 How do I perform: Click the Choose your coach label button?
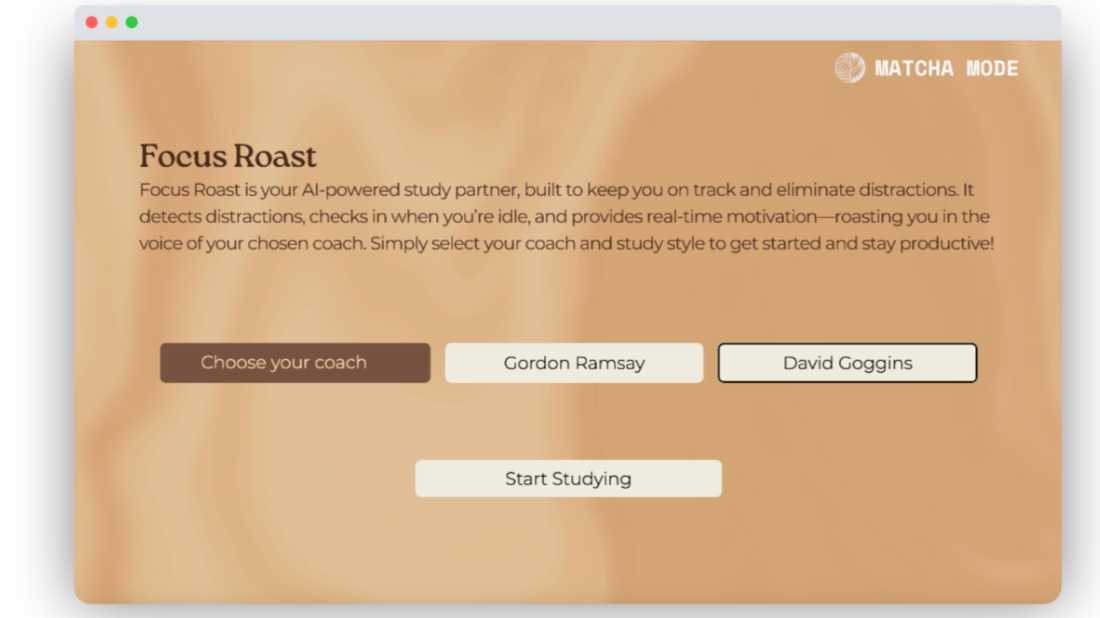(295, 363)
